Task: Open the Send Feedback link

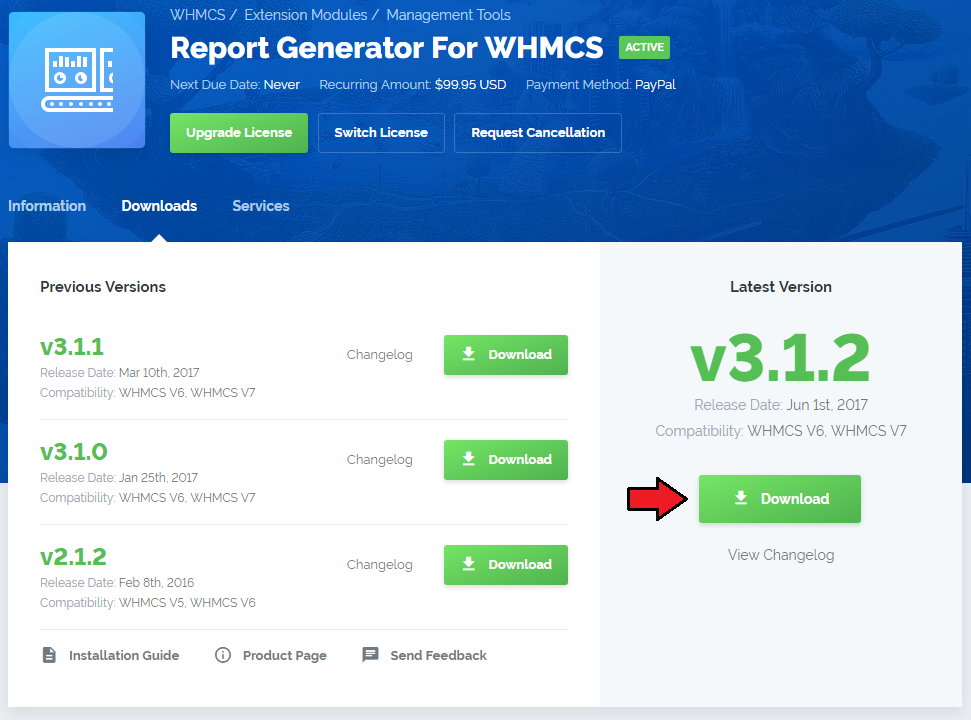Action: coord(438,656)
